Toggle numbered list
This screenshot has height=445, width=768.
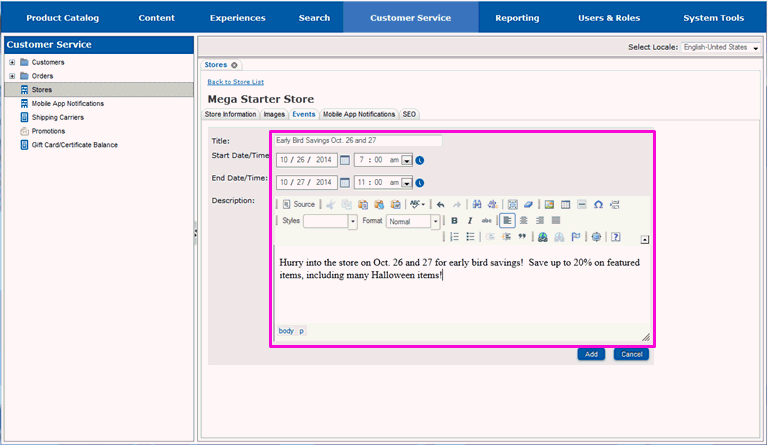tap(454, 237)
